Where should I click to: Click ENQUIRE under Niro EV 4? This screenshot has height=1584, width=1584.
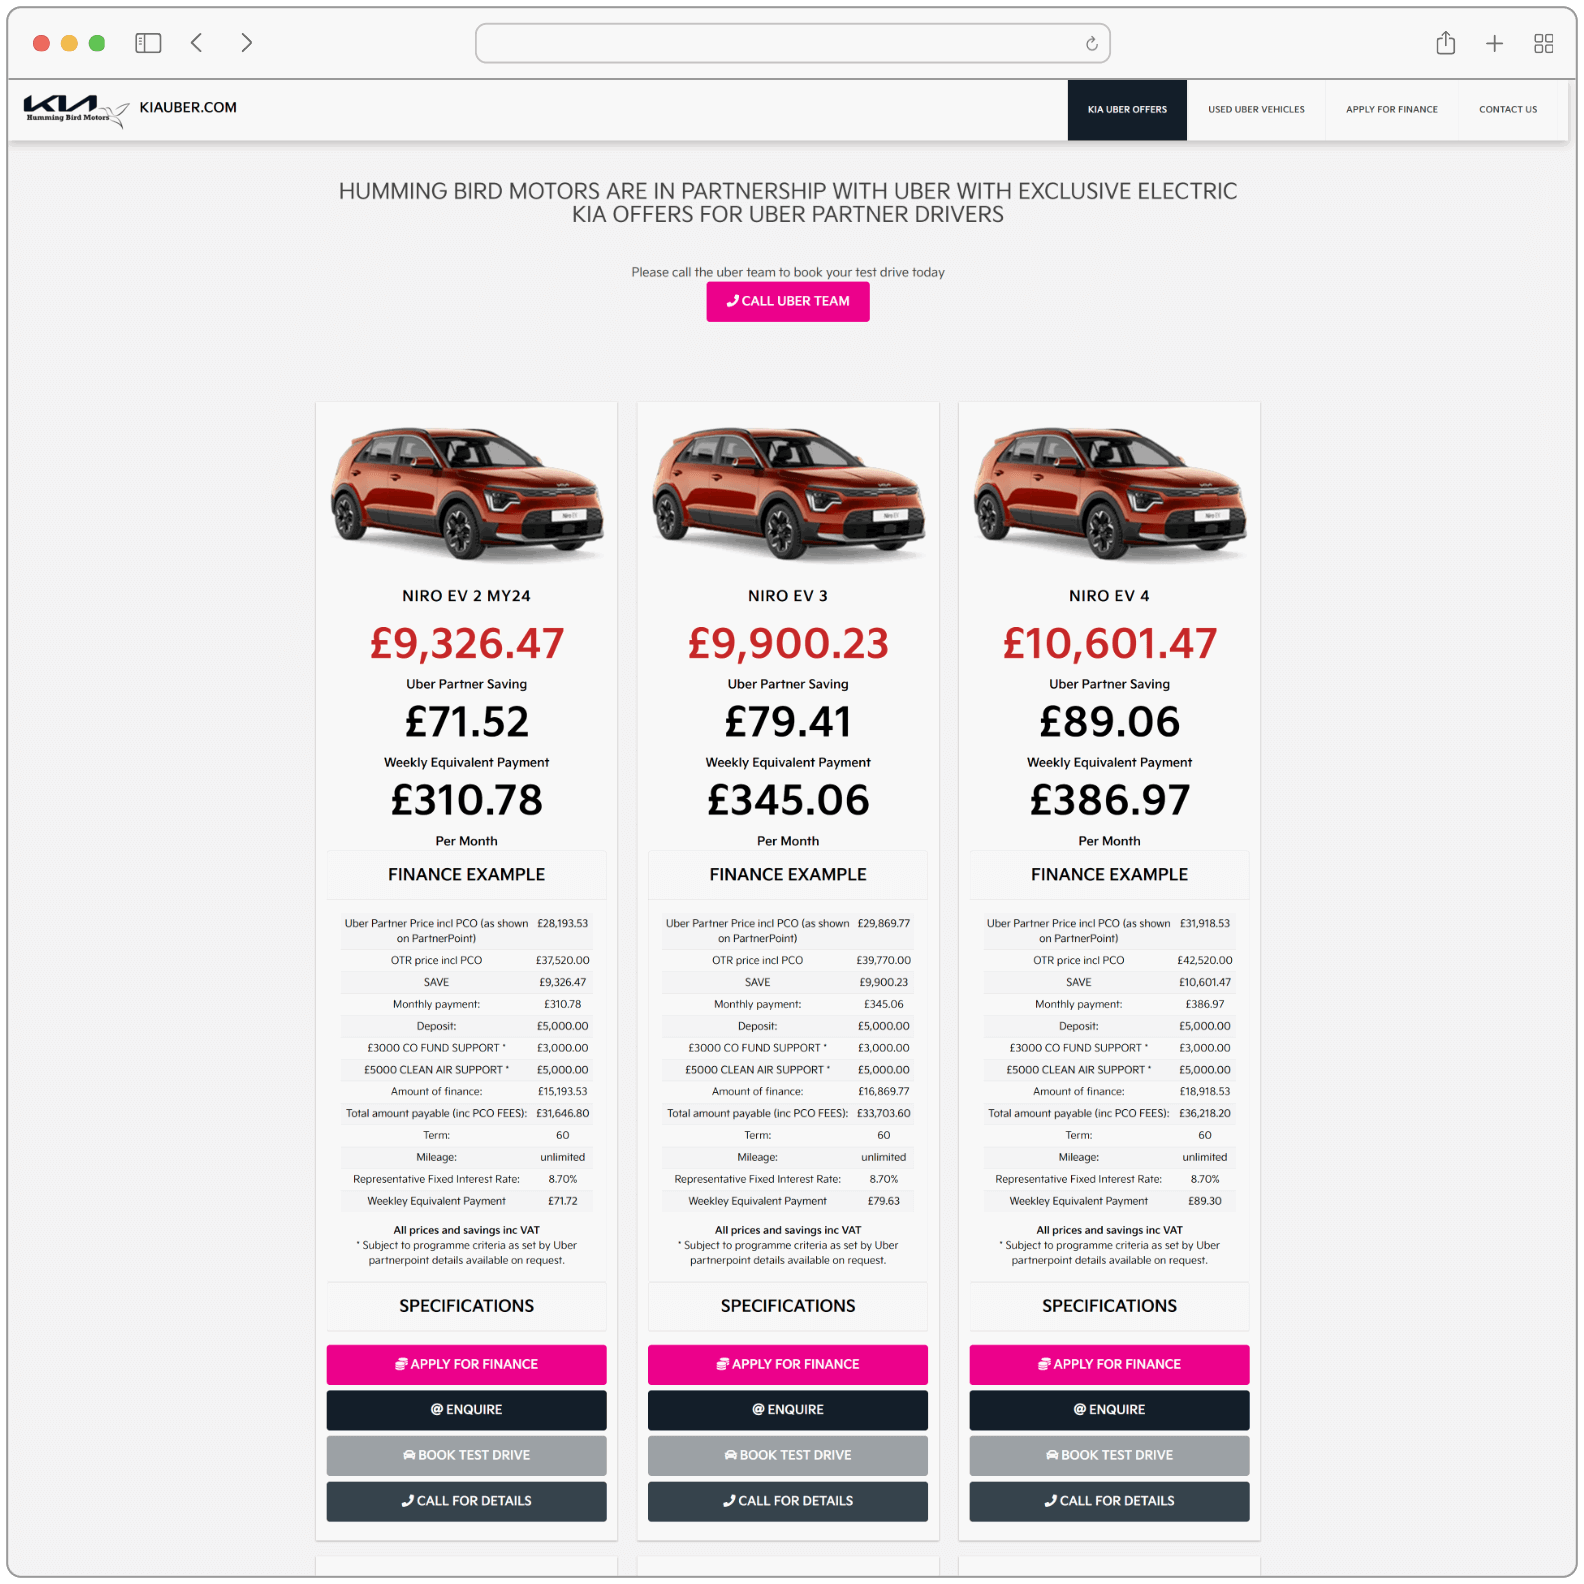coord(1110,1410)
